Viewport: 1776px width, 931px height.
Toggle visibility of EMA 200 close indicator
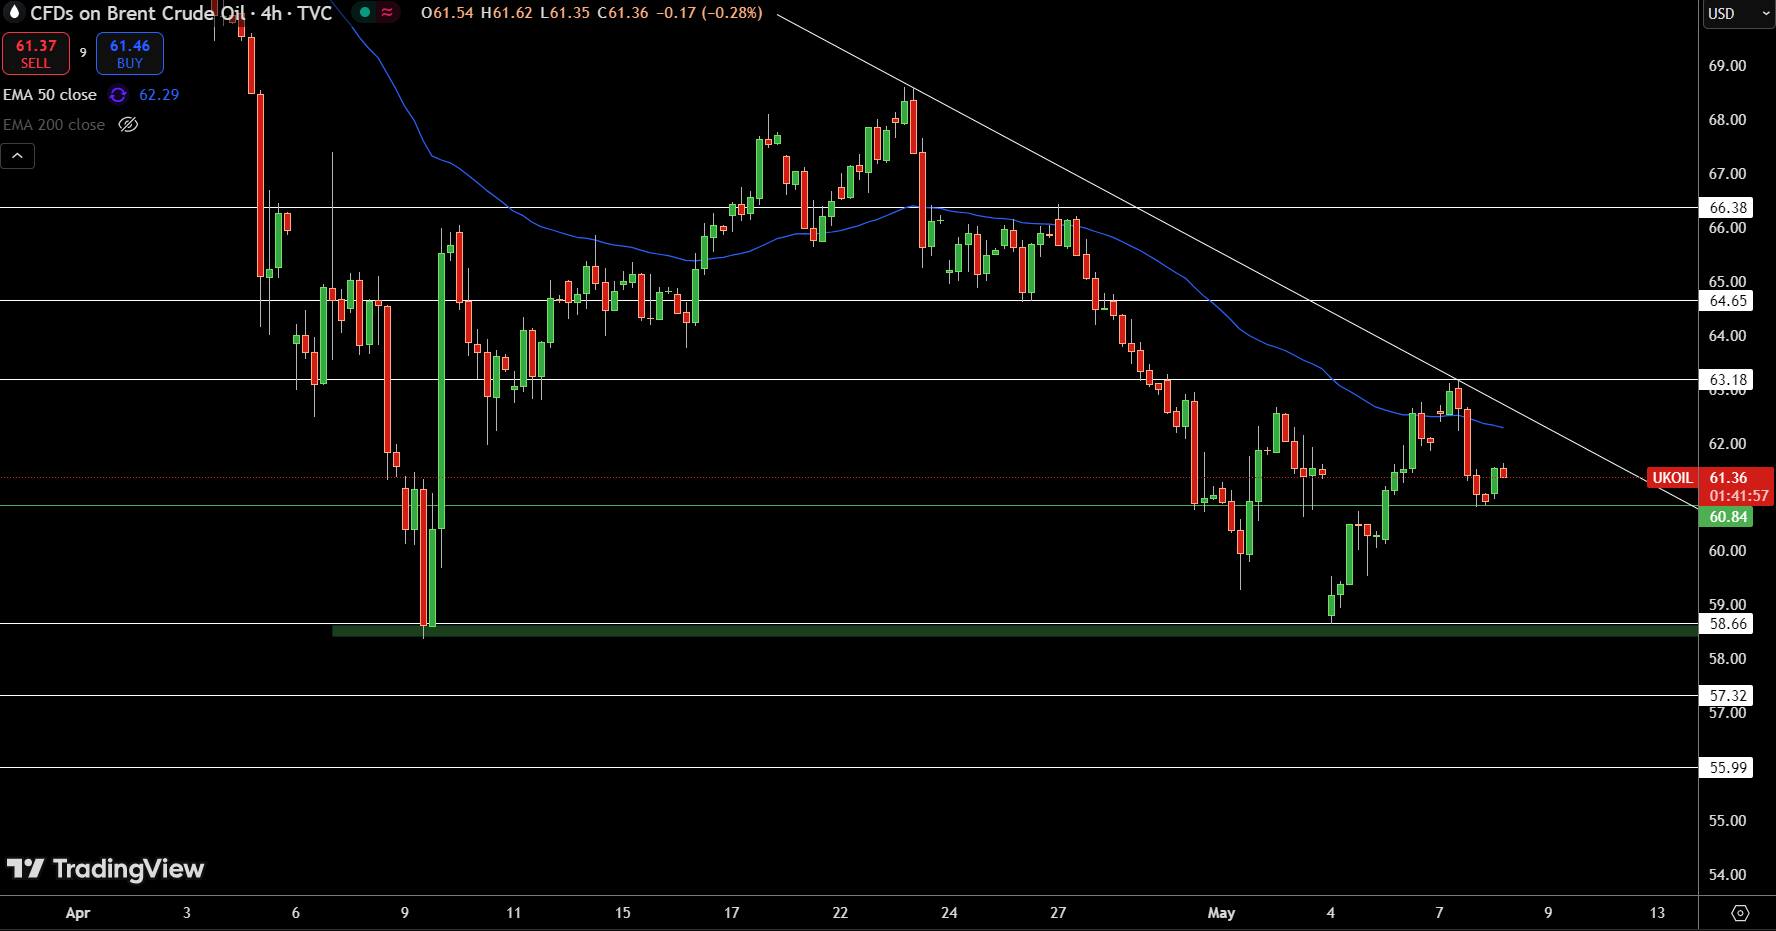(128, 125)
